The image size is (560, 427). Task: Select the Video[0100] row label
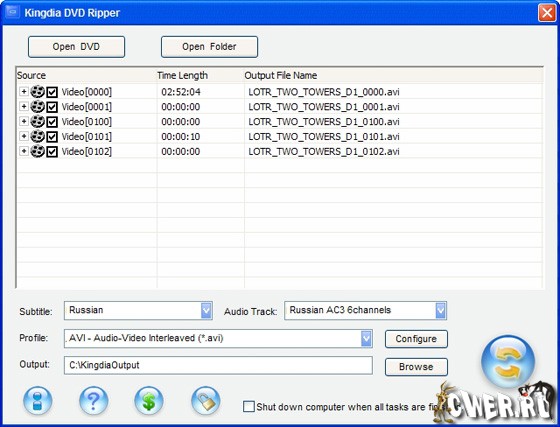(x=86, y=122)
